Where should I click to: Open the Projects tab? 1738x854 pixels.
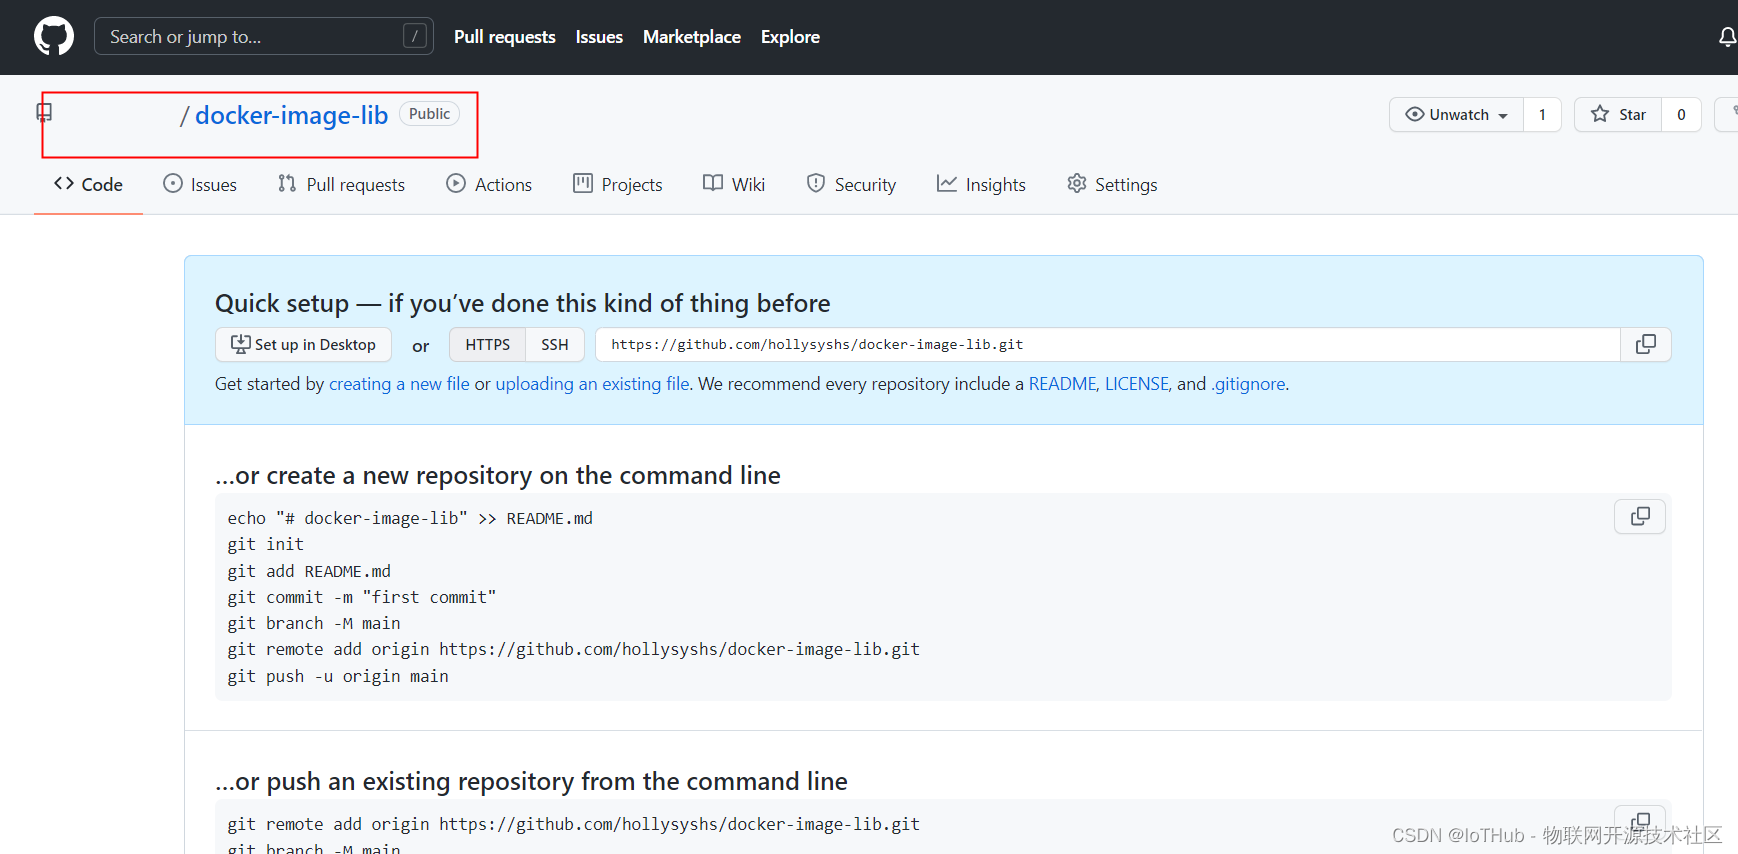(x=617, y=184)
